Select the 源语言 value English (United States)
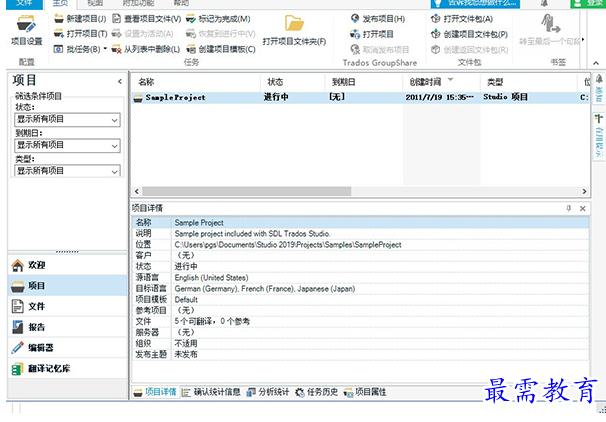Screen dimensions: 606x422 coord(211,277)
